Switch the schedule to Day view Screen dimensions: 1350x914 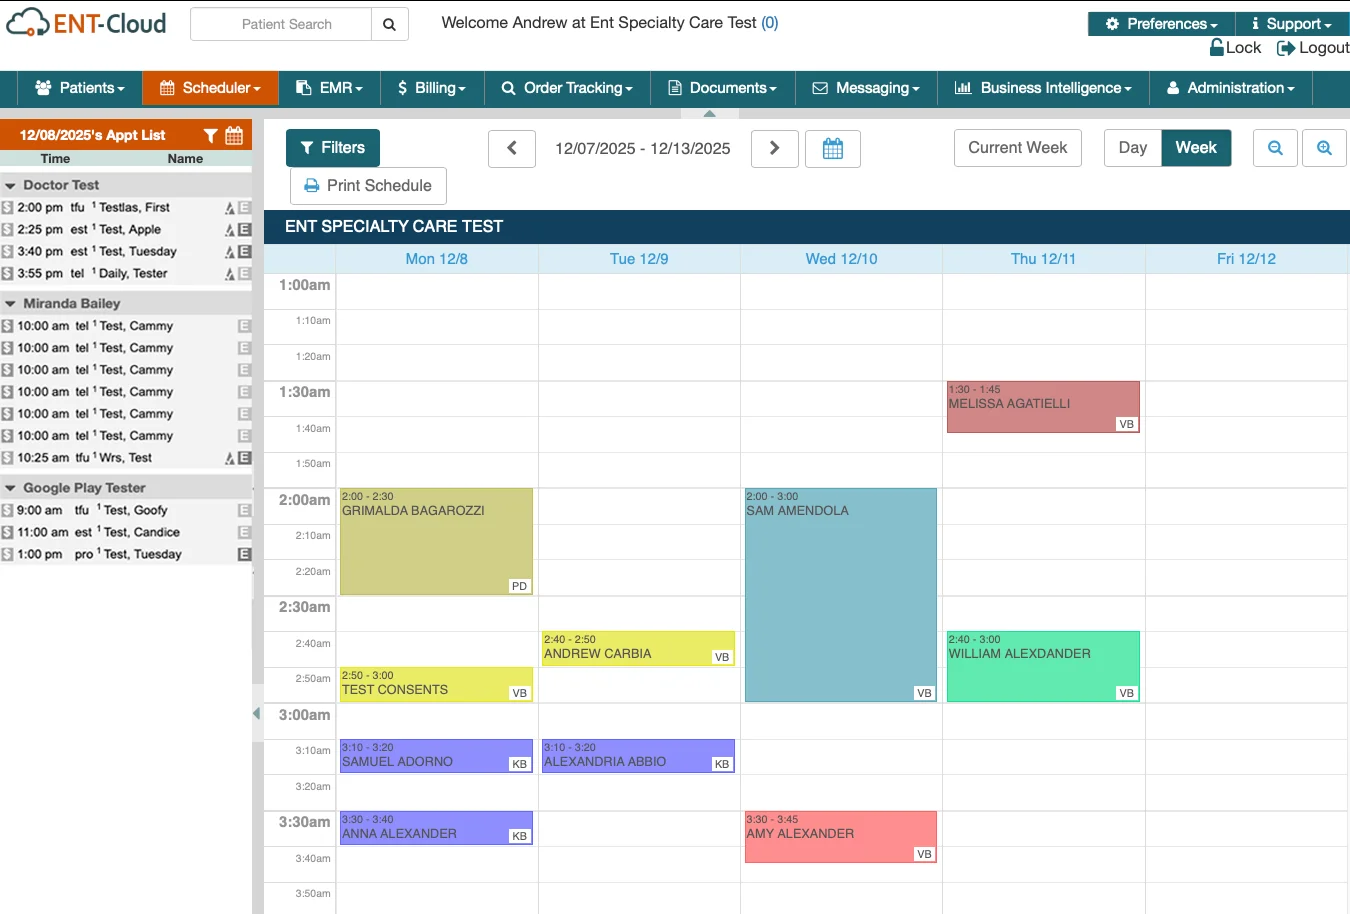click(1132, 147)
